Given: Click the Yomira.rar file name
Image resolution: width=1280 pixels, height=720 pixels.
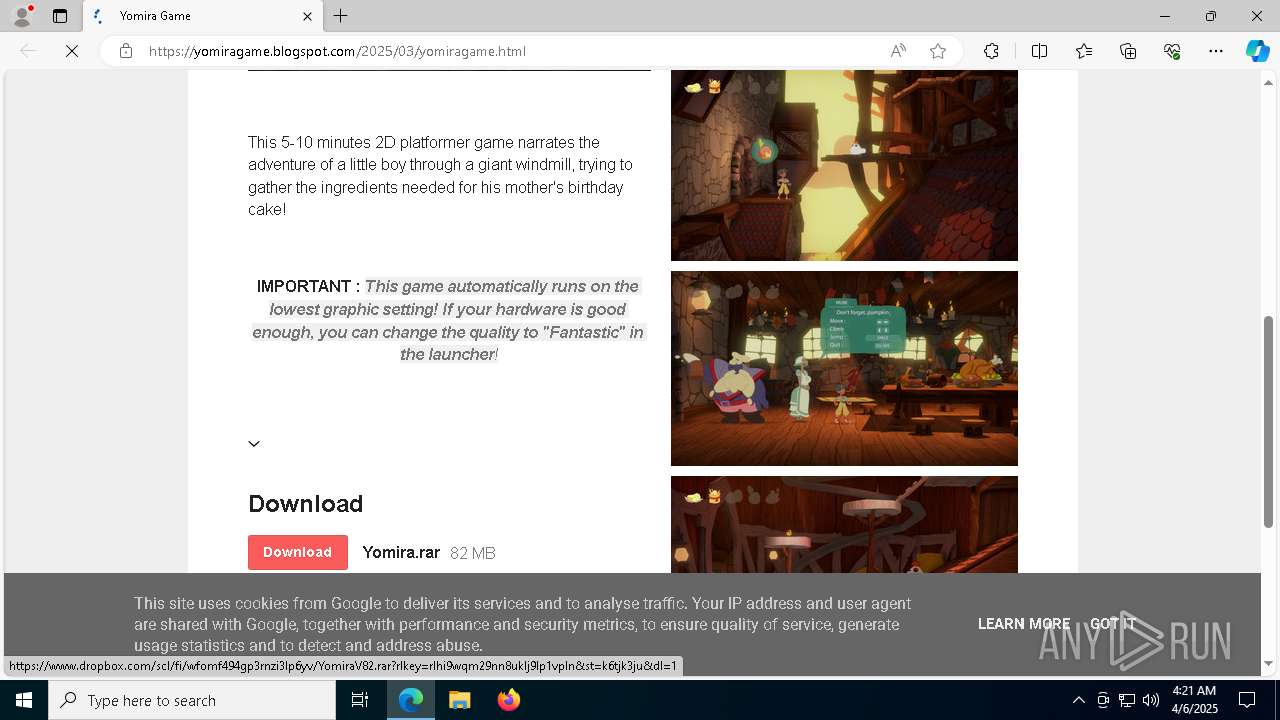Looking at the screenshot, I should 401,552.
